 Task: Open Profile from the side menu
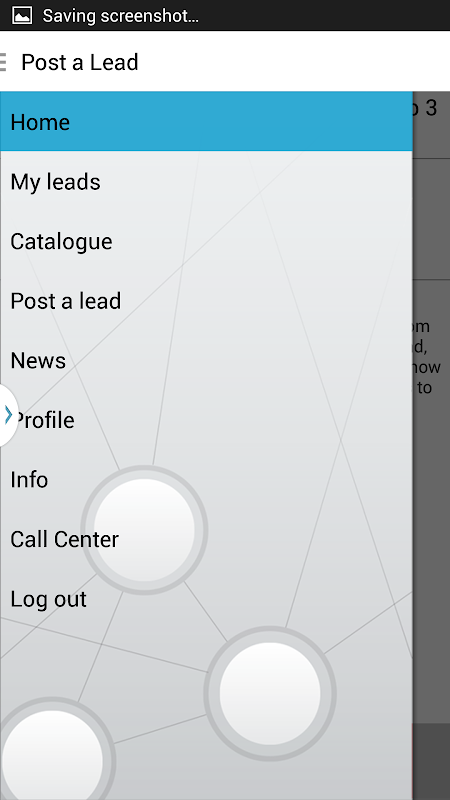point(206,420)
